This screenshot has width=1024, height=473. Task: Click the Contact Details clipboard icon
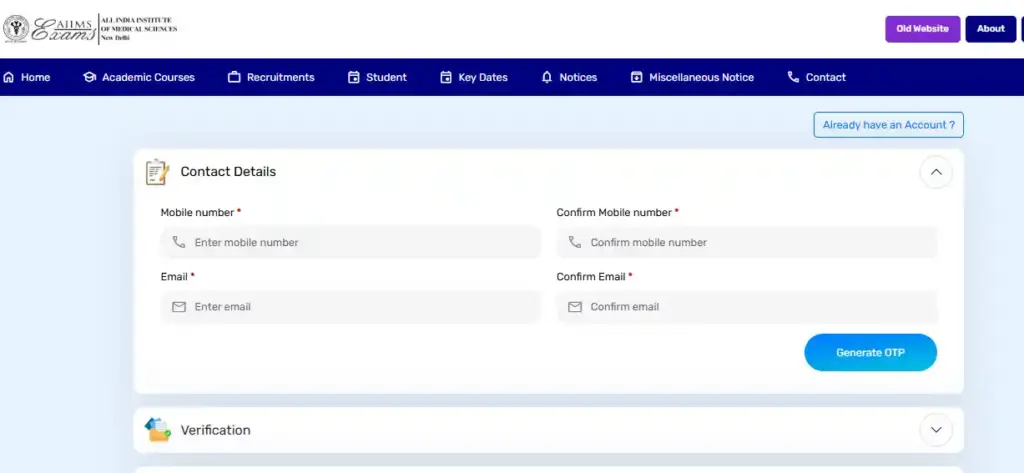coord(157,172)
